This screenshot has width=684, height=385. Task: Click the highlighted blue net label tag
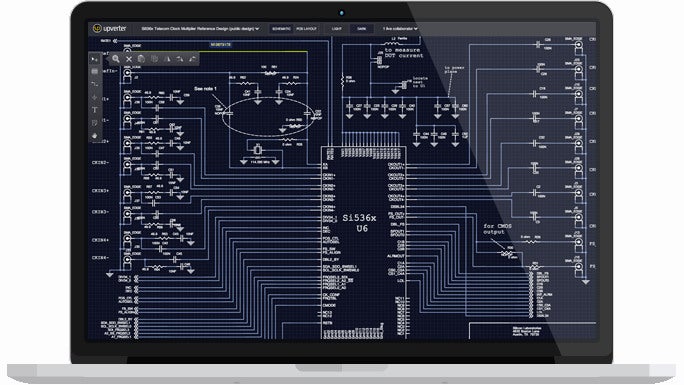[x=221, y=44]
